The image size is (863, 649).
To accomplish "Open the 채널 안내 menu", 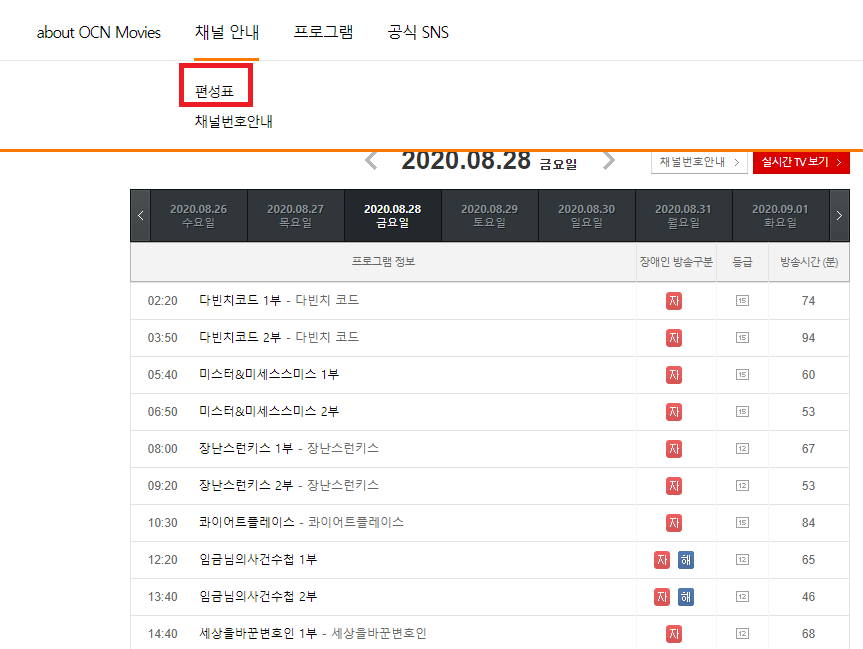I will pos(227,32).
